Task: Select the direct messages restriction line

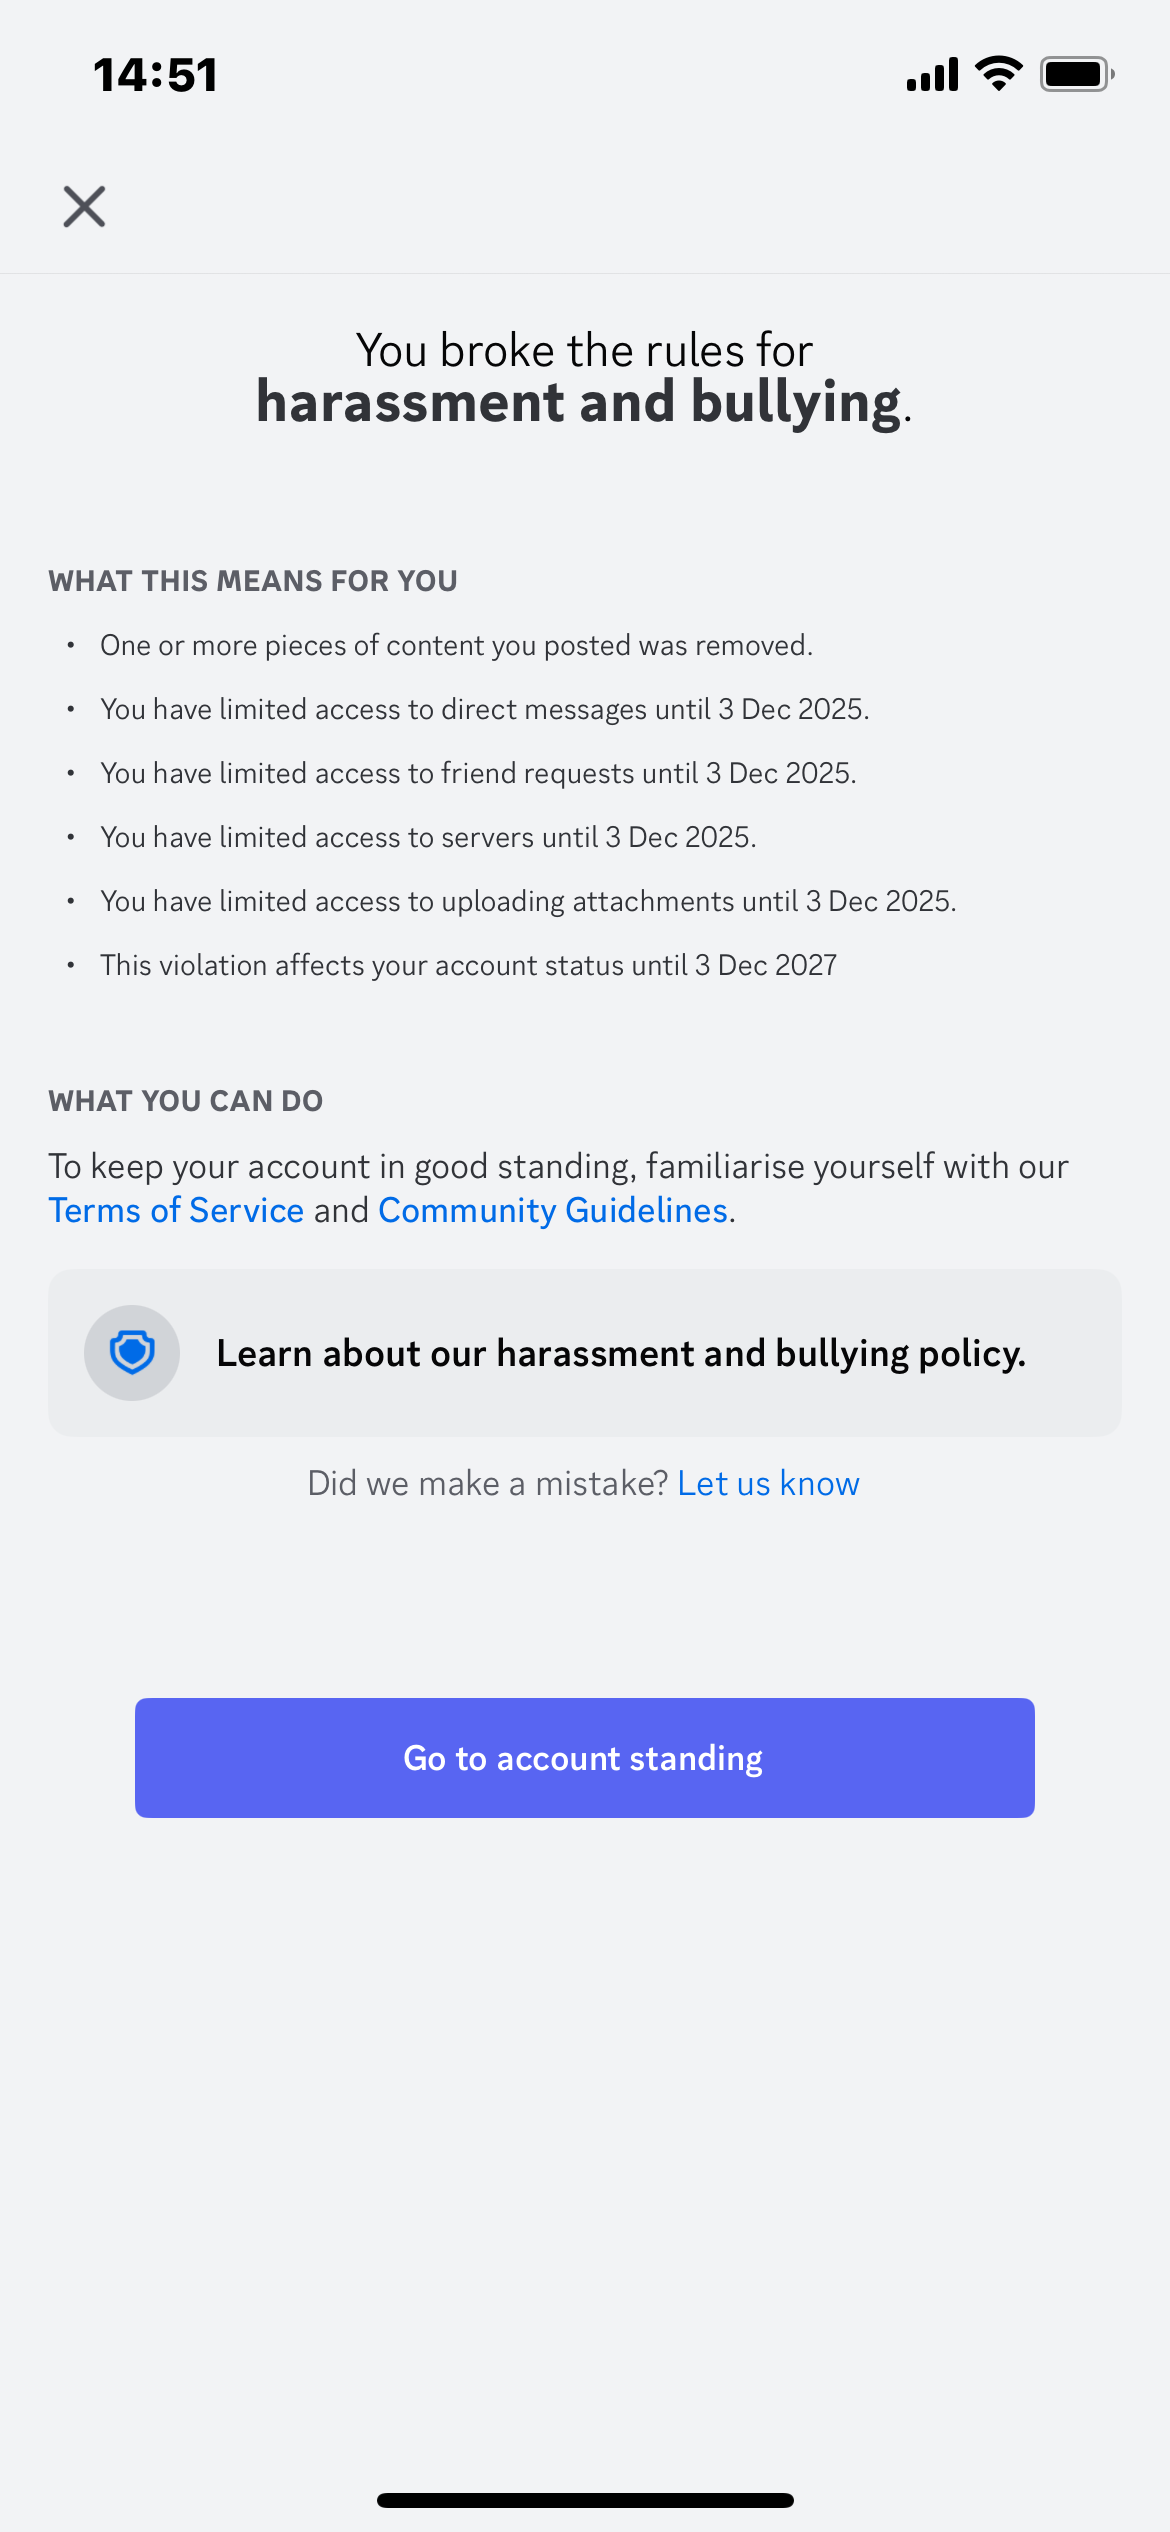Action: [484, 710]
